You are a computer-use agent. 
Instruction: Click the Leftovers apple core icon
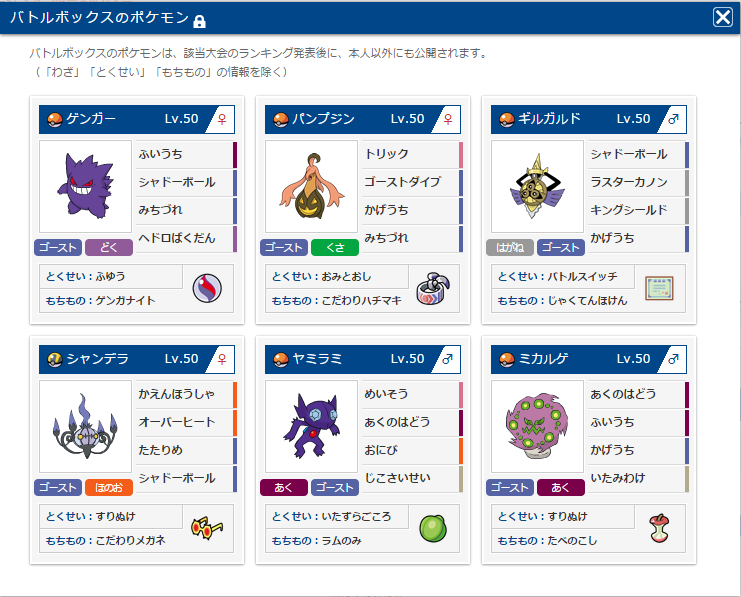(x=659, y=528)
